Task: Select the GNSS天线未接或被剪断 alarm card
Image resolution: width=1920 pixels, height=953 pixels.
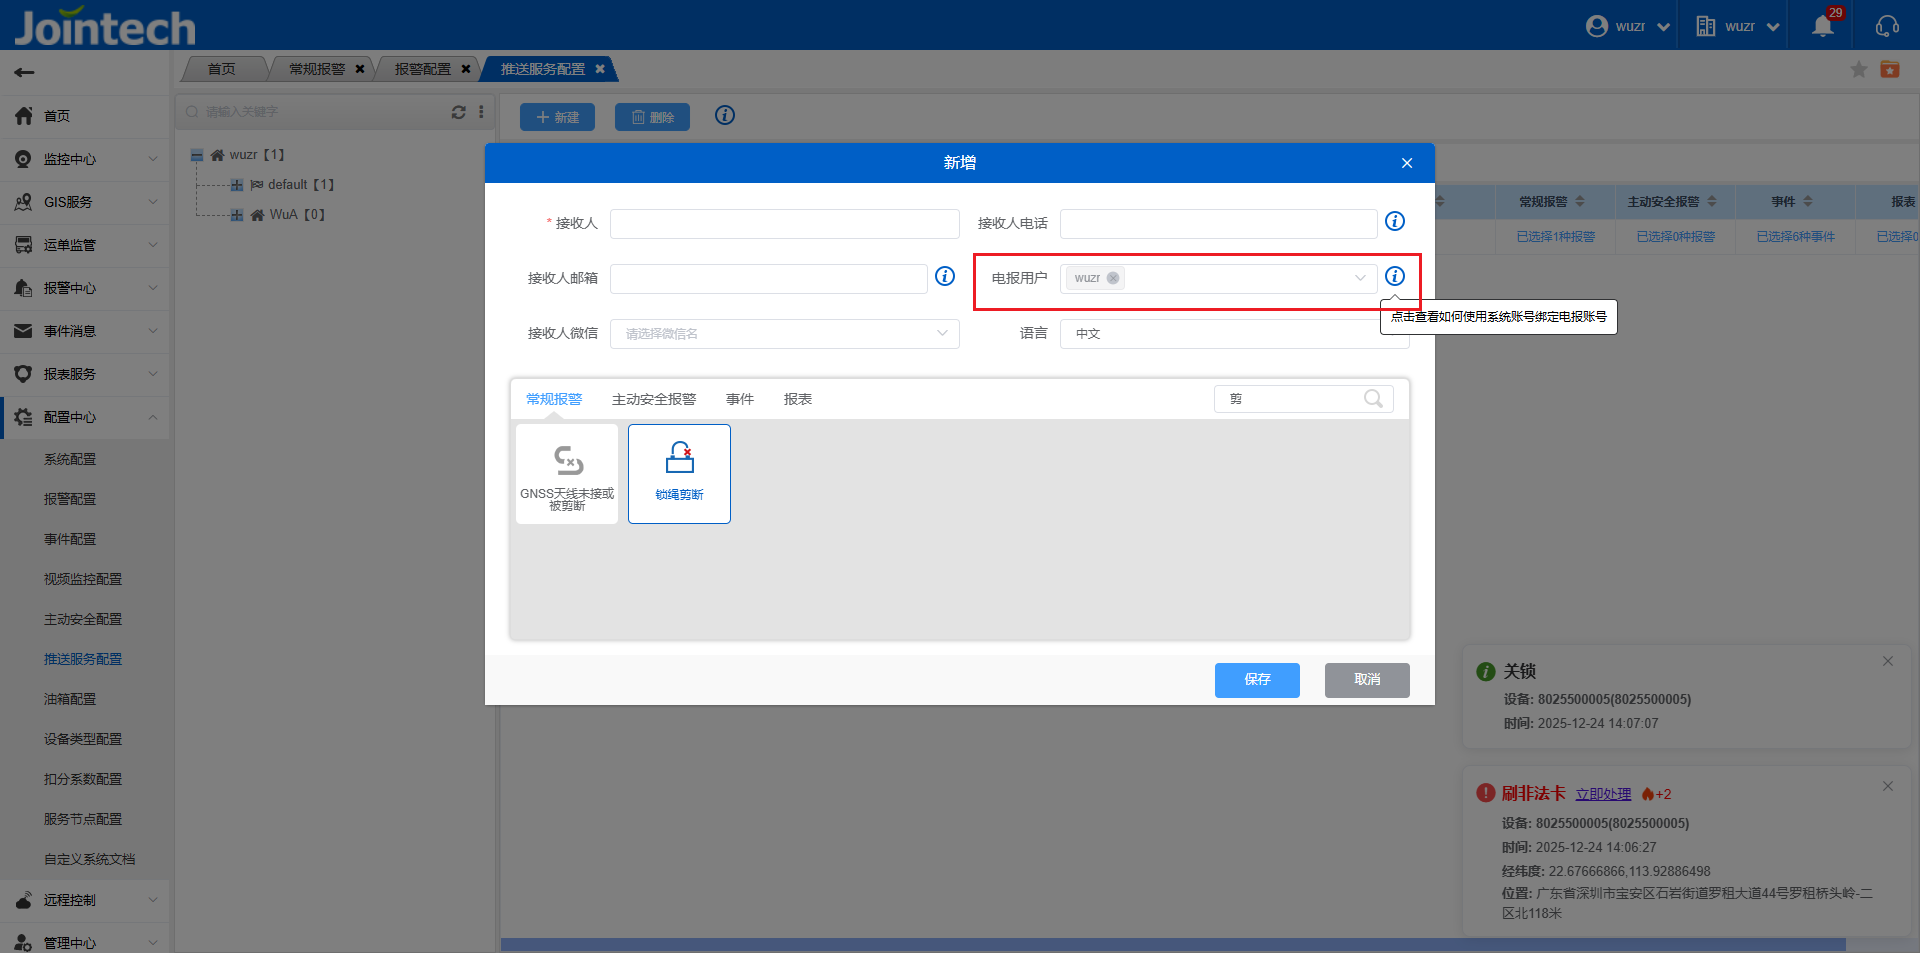Action: point(567,473)
